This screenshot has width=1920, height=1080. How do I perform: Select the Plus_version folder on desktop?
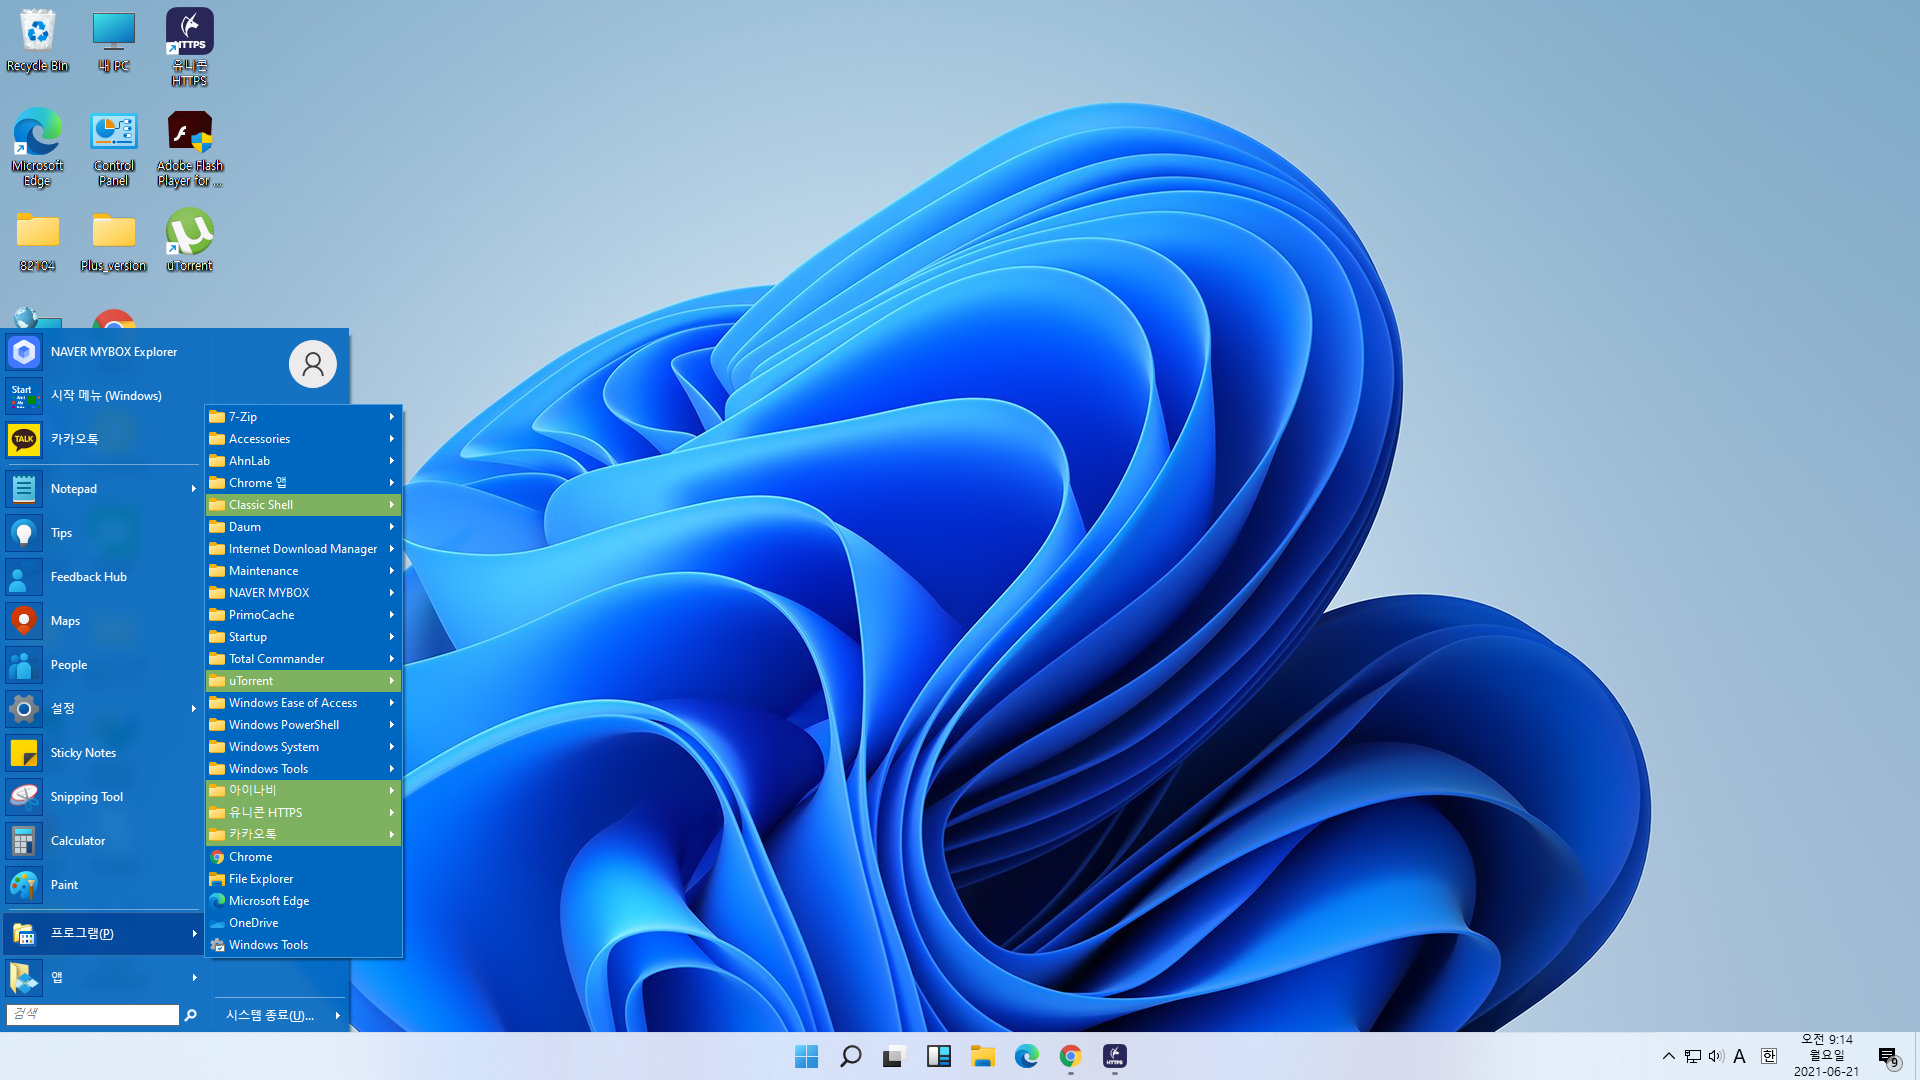[113, 240]
